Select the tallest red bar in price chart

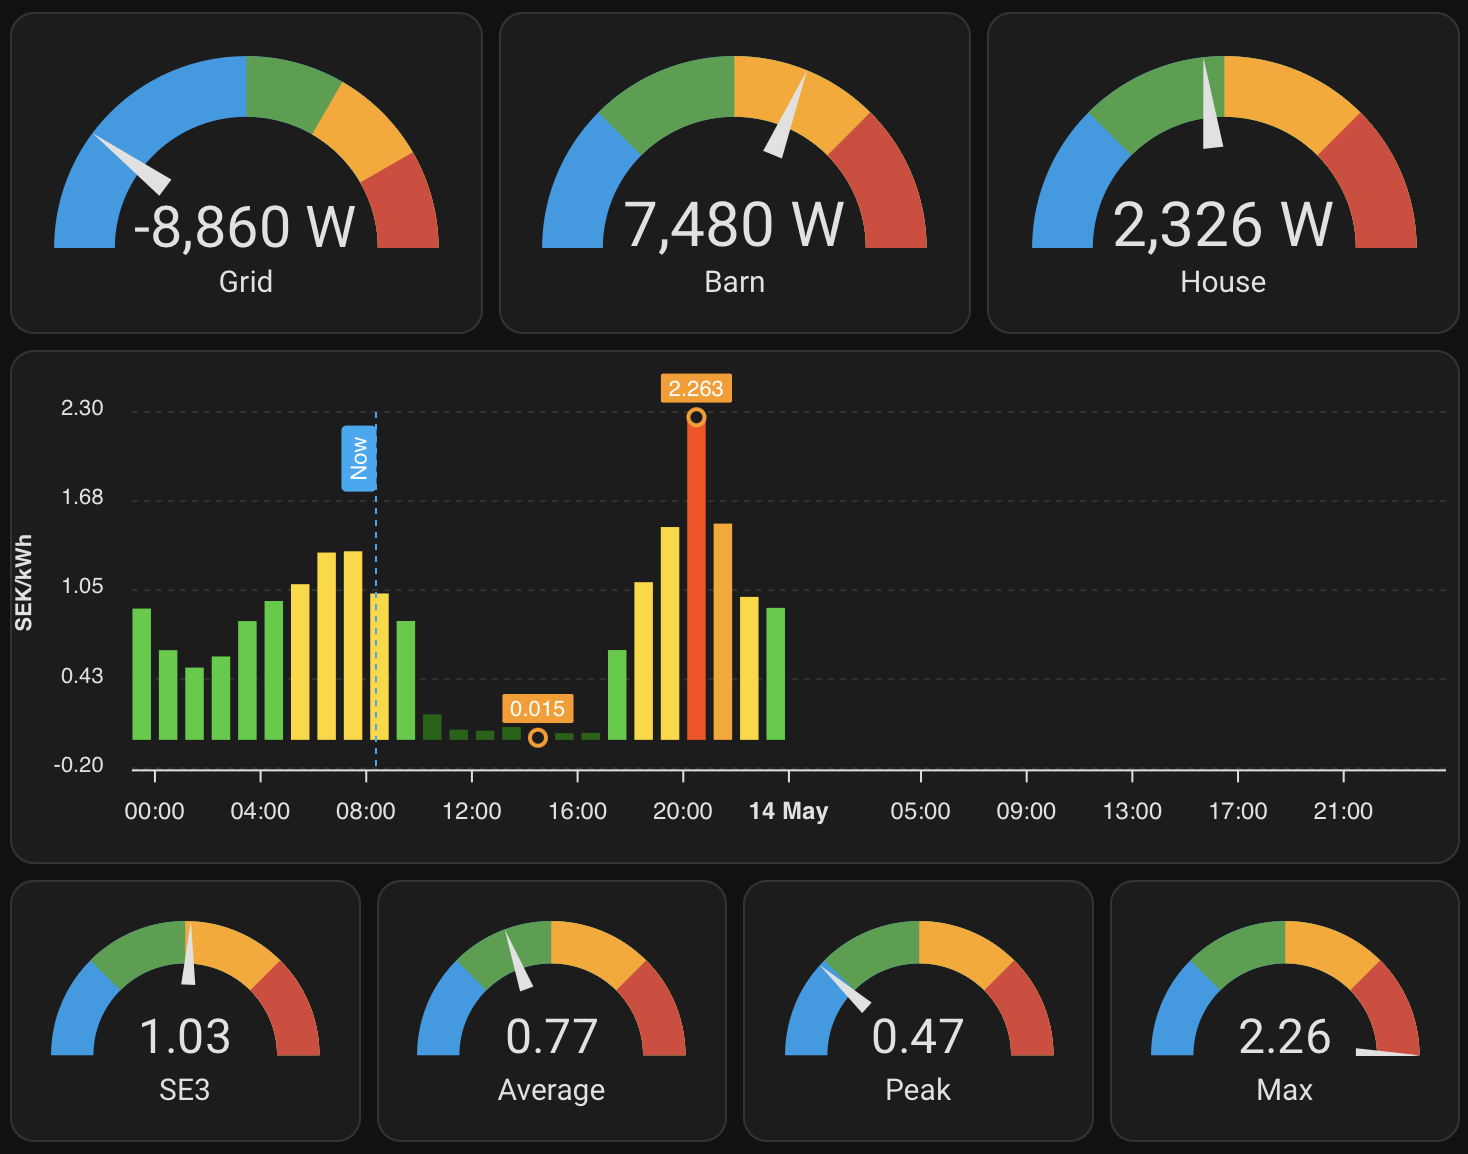pyautogui.click(x=696, y=580)
